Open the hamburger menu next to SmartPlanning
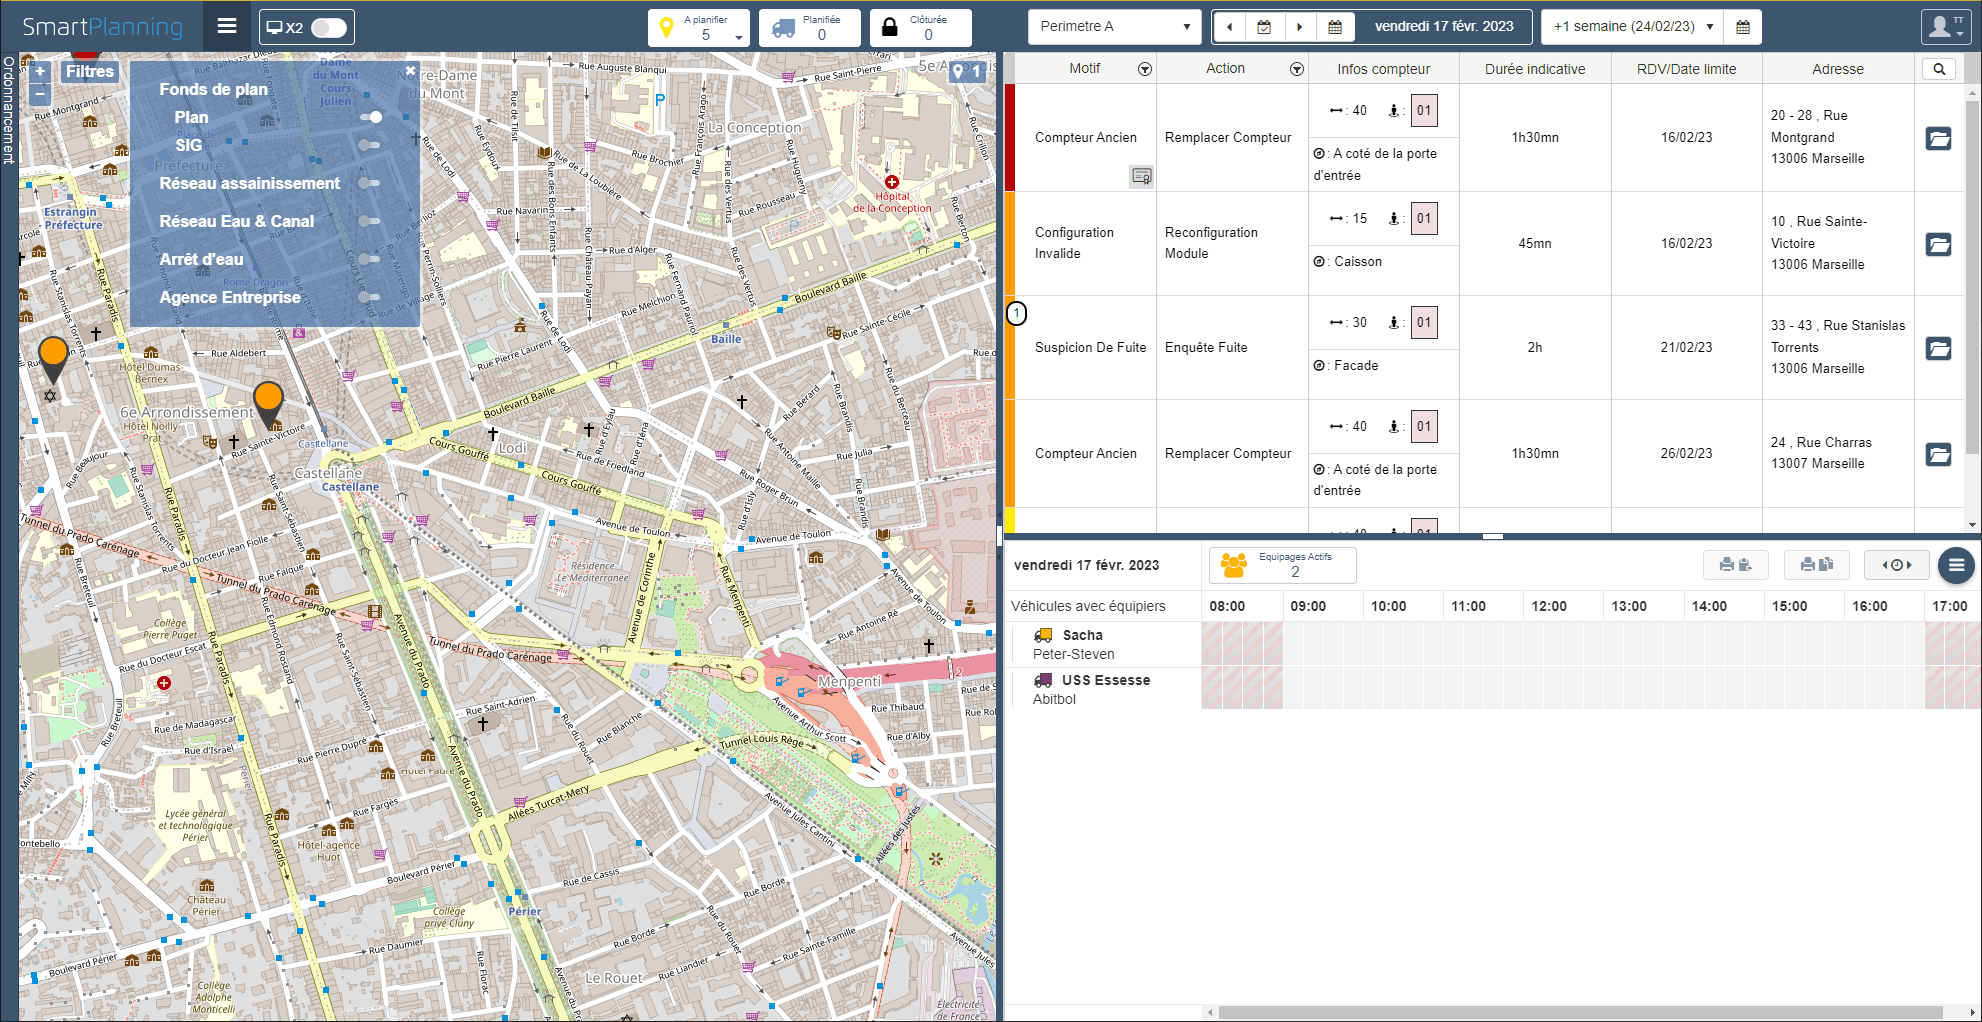 [x=227, y=26]
